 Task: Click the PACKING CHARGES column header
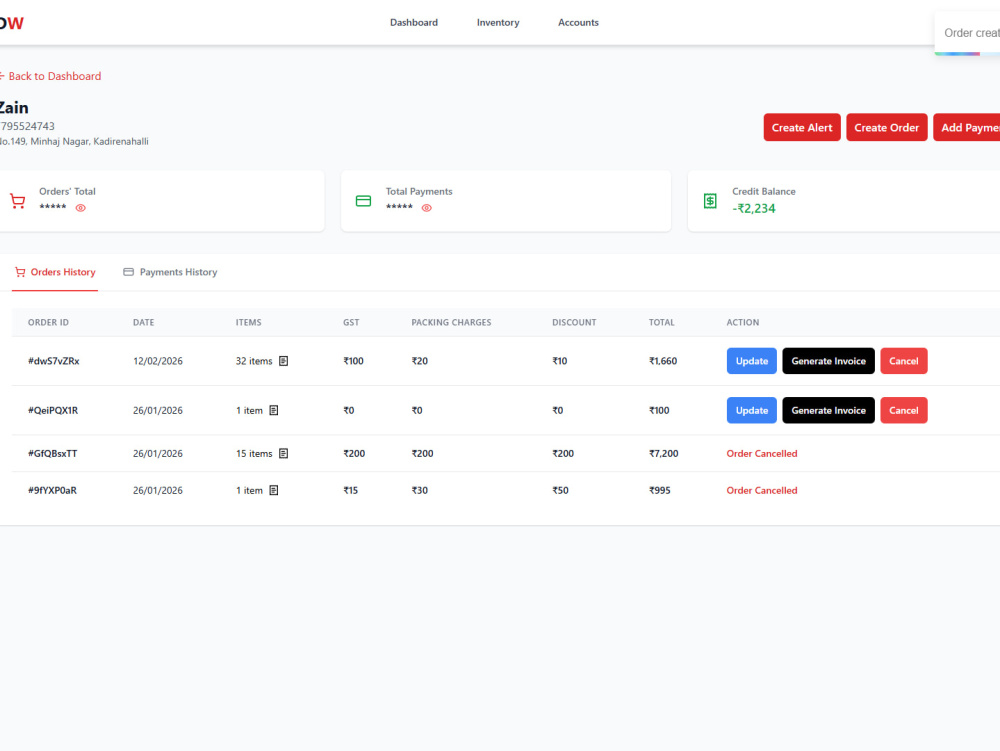451,323
